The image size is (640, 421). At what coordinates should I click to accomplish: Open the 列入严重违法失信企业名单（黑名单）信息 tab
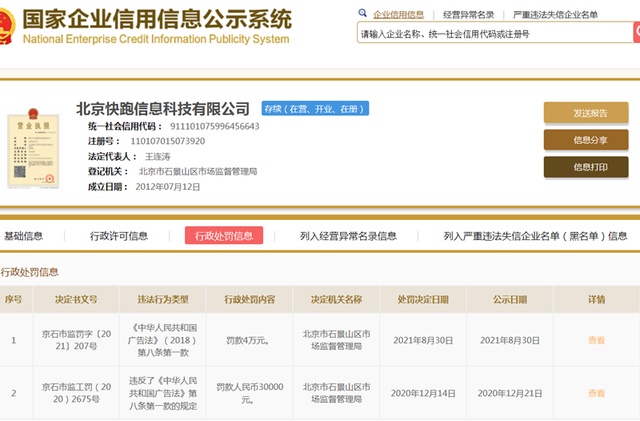coord(535,236)
